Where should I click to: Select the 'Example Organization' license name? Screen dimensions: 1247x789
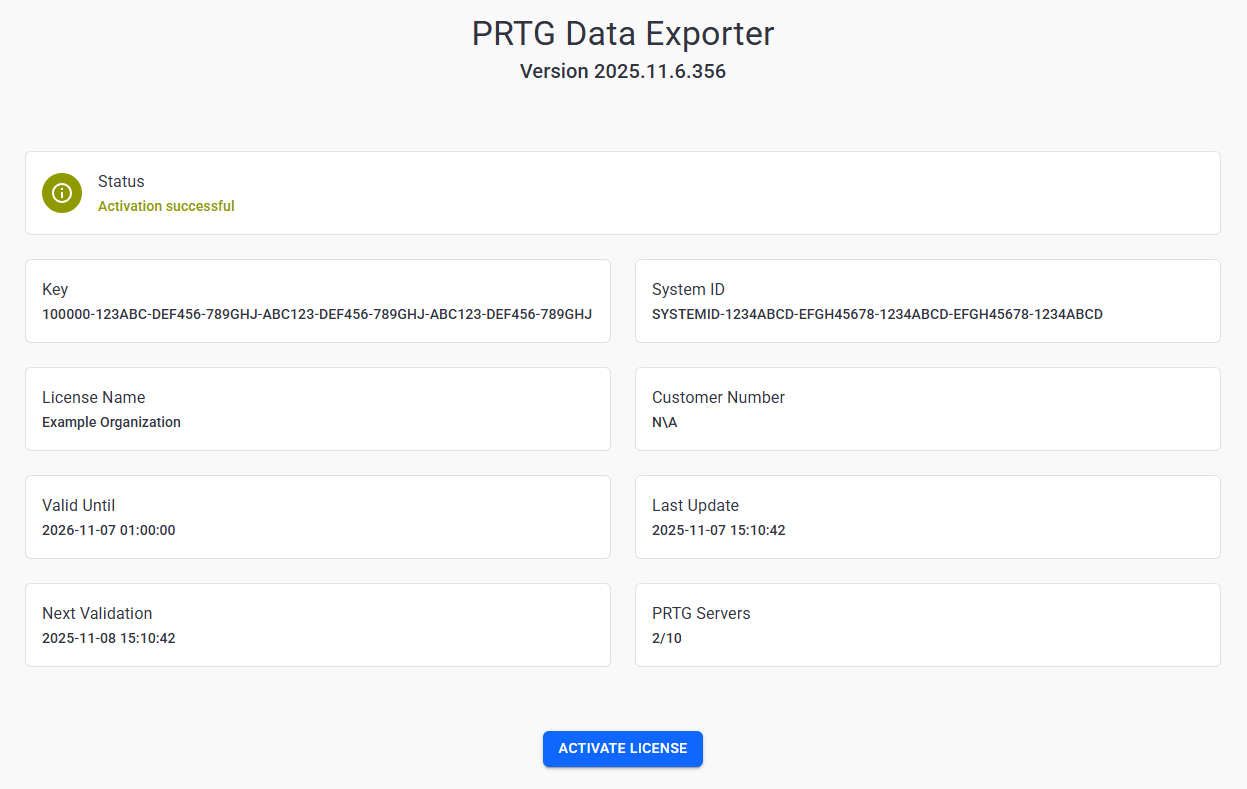[x=111, y=422]
